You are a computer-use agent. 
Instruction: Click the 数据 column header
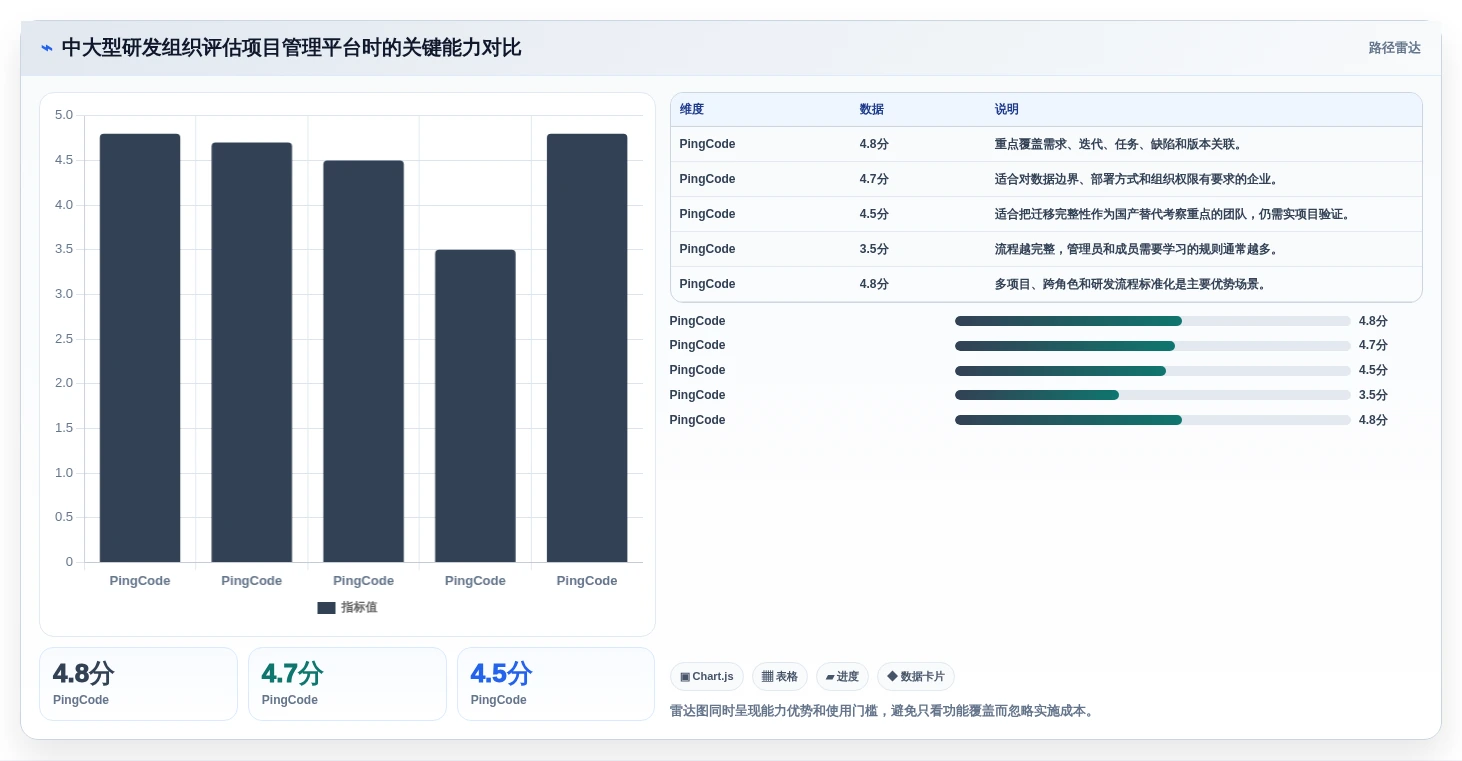[872, 110]
